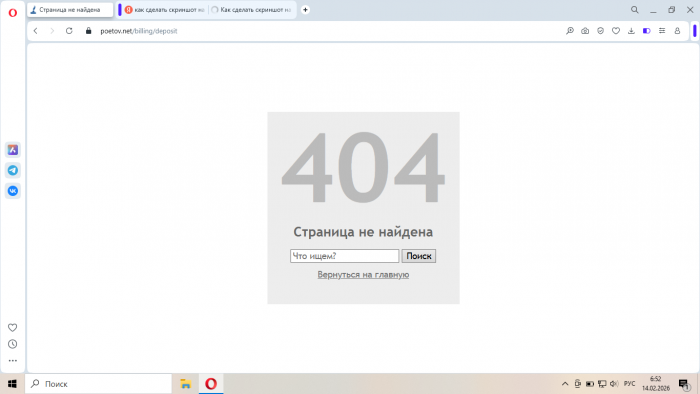Open Telegram in the sidebar

pos(12,170)
